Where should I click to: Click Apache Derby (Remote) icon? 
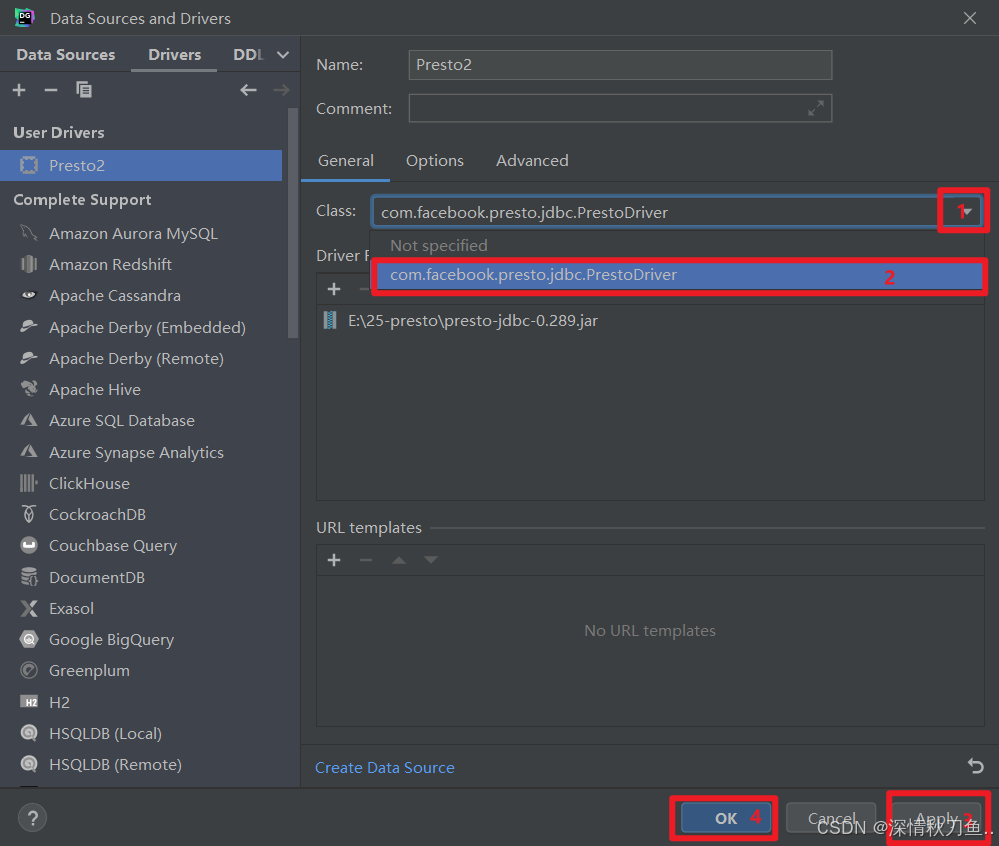[29, 358]
